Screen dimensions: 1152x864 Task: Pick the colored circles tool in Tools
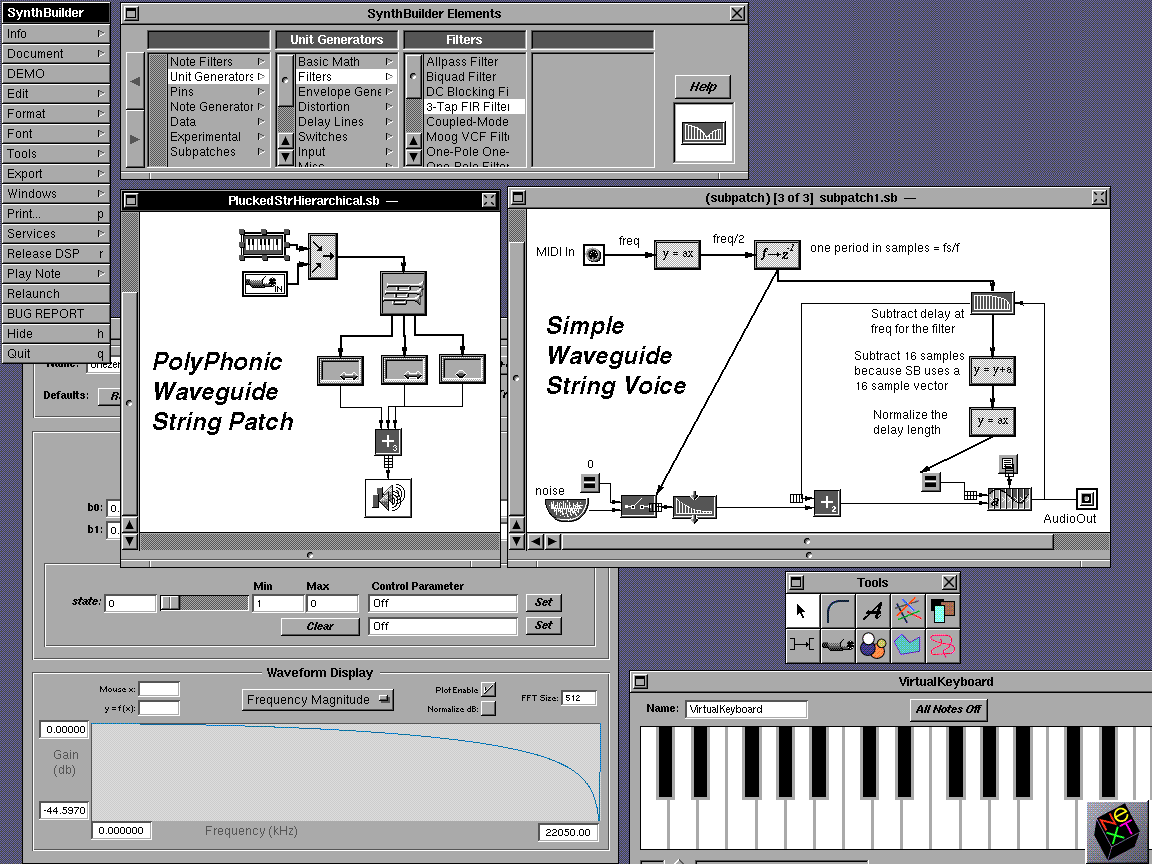873,645
